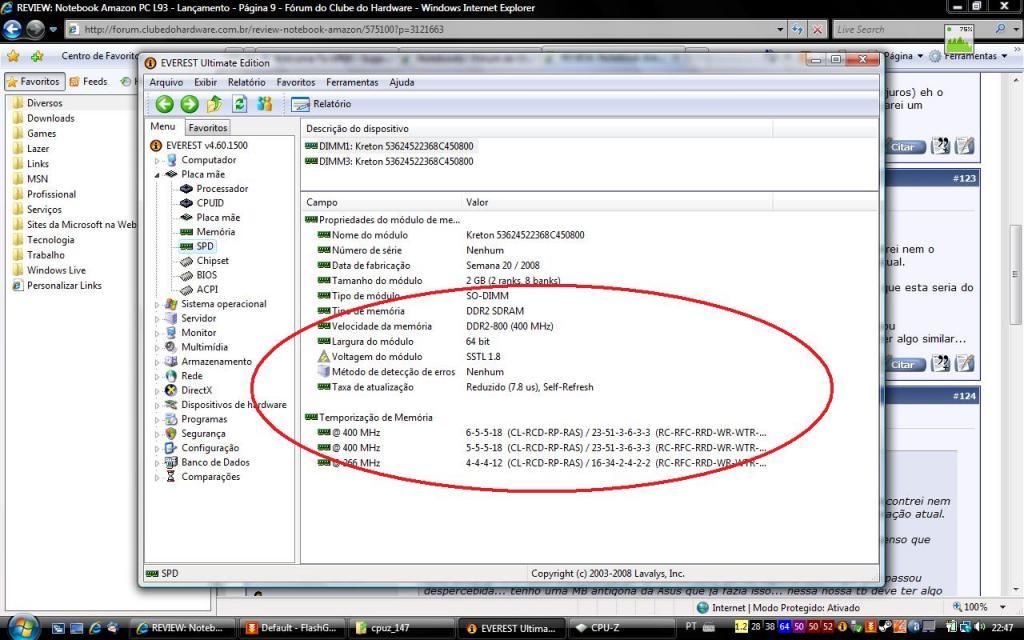Expand the Armazenamento tree node

(x=157, y=361)
